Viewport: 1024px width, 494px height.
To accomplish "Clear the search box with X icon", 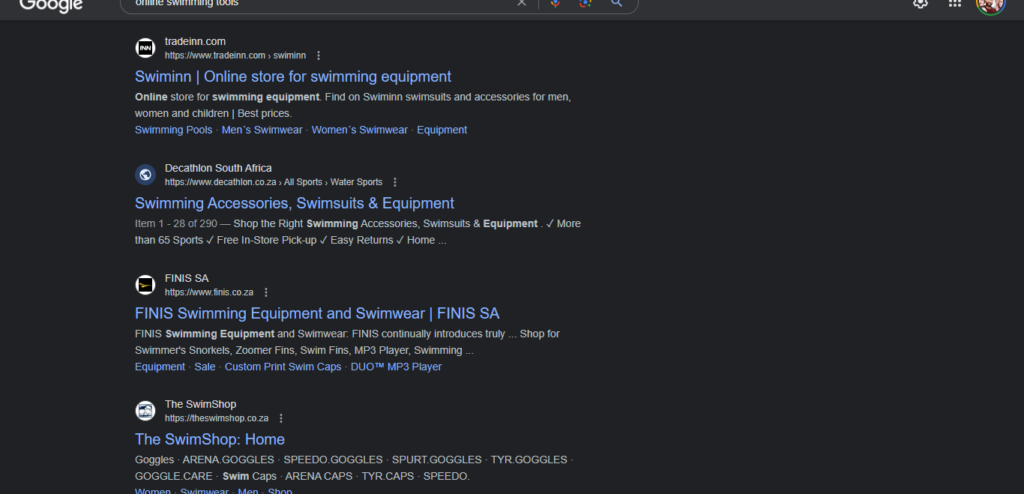I will click(x=521, y=3).
